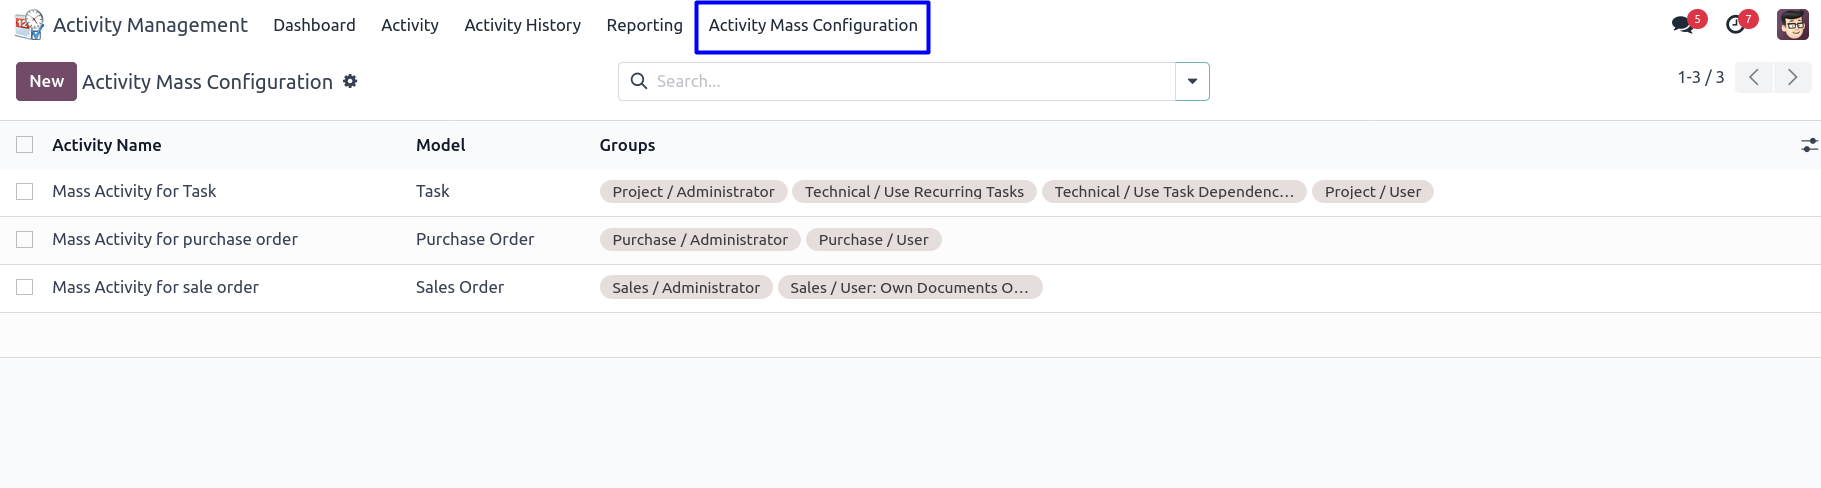Screen dimensions: 1821x488
Task: Select the Mass Activity for Task checkbox
Action: tap(25, 191)
